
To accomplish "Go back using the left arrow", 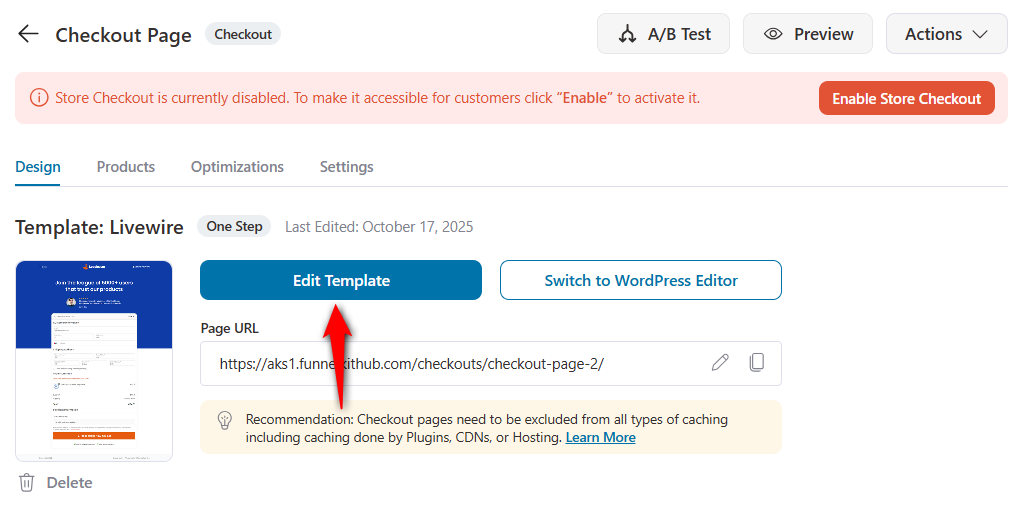I will (x=28, y=34).
